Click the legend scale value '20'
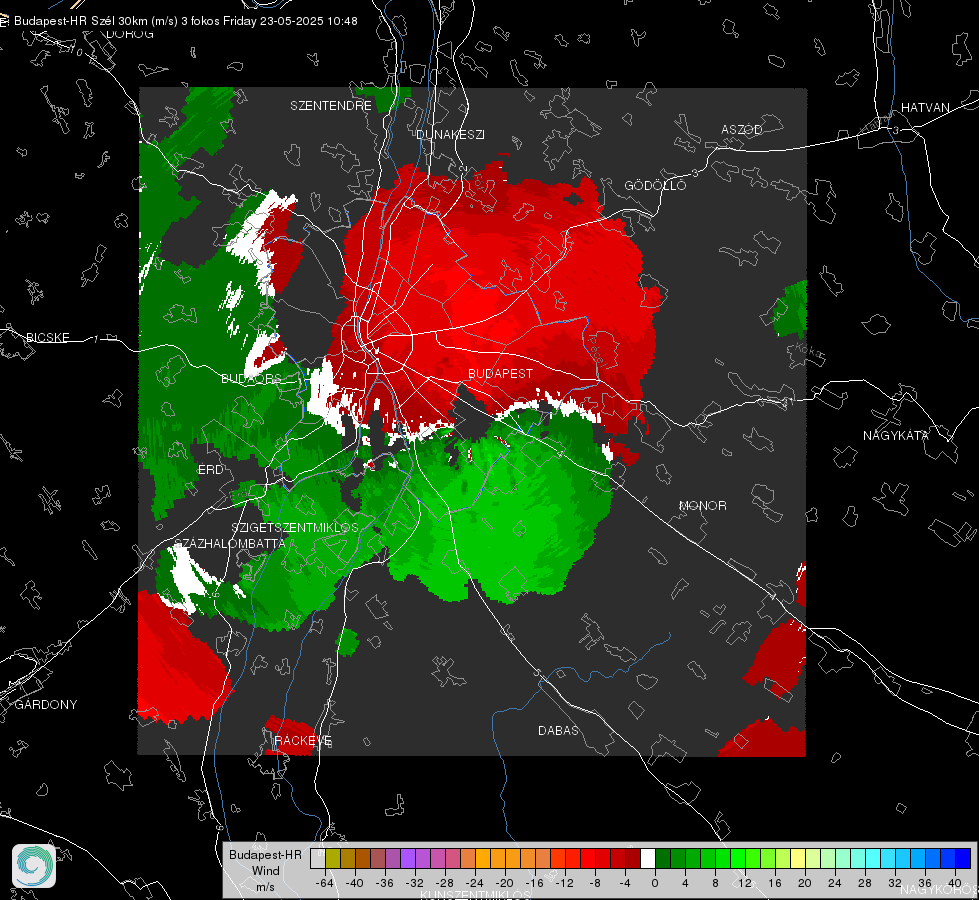 point(805,883)
